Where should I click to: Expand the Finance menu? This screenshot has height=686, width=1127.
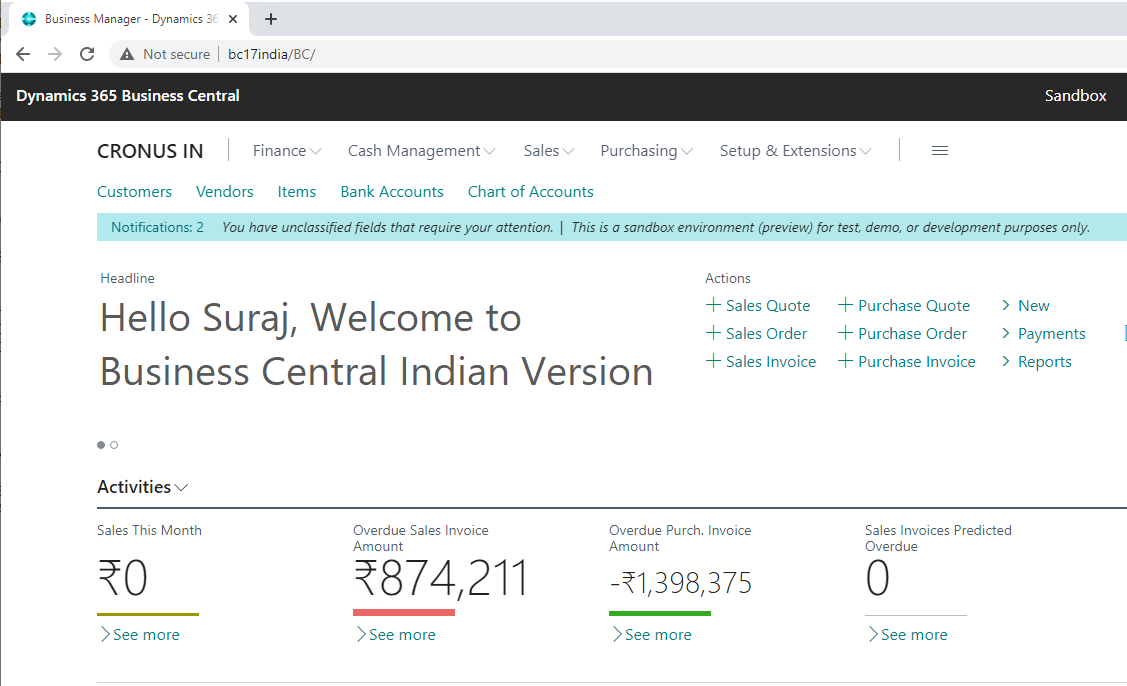287,150
